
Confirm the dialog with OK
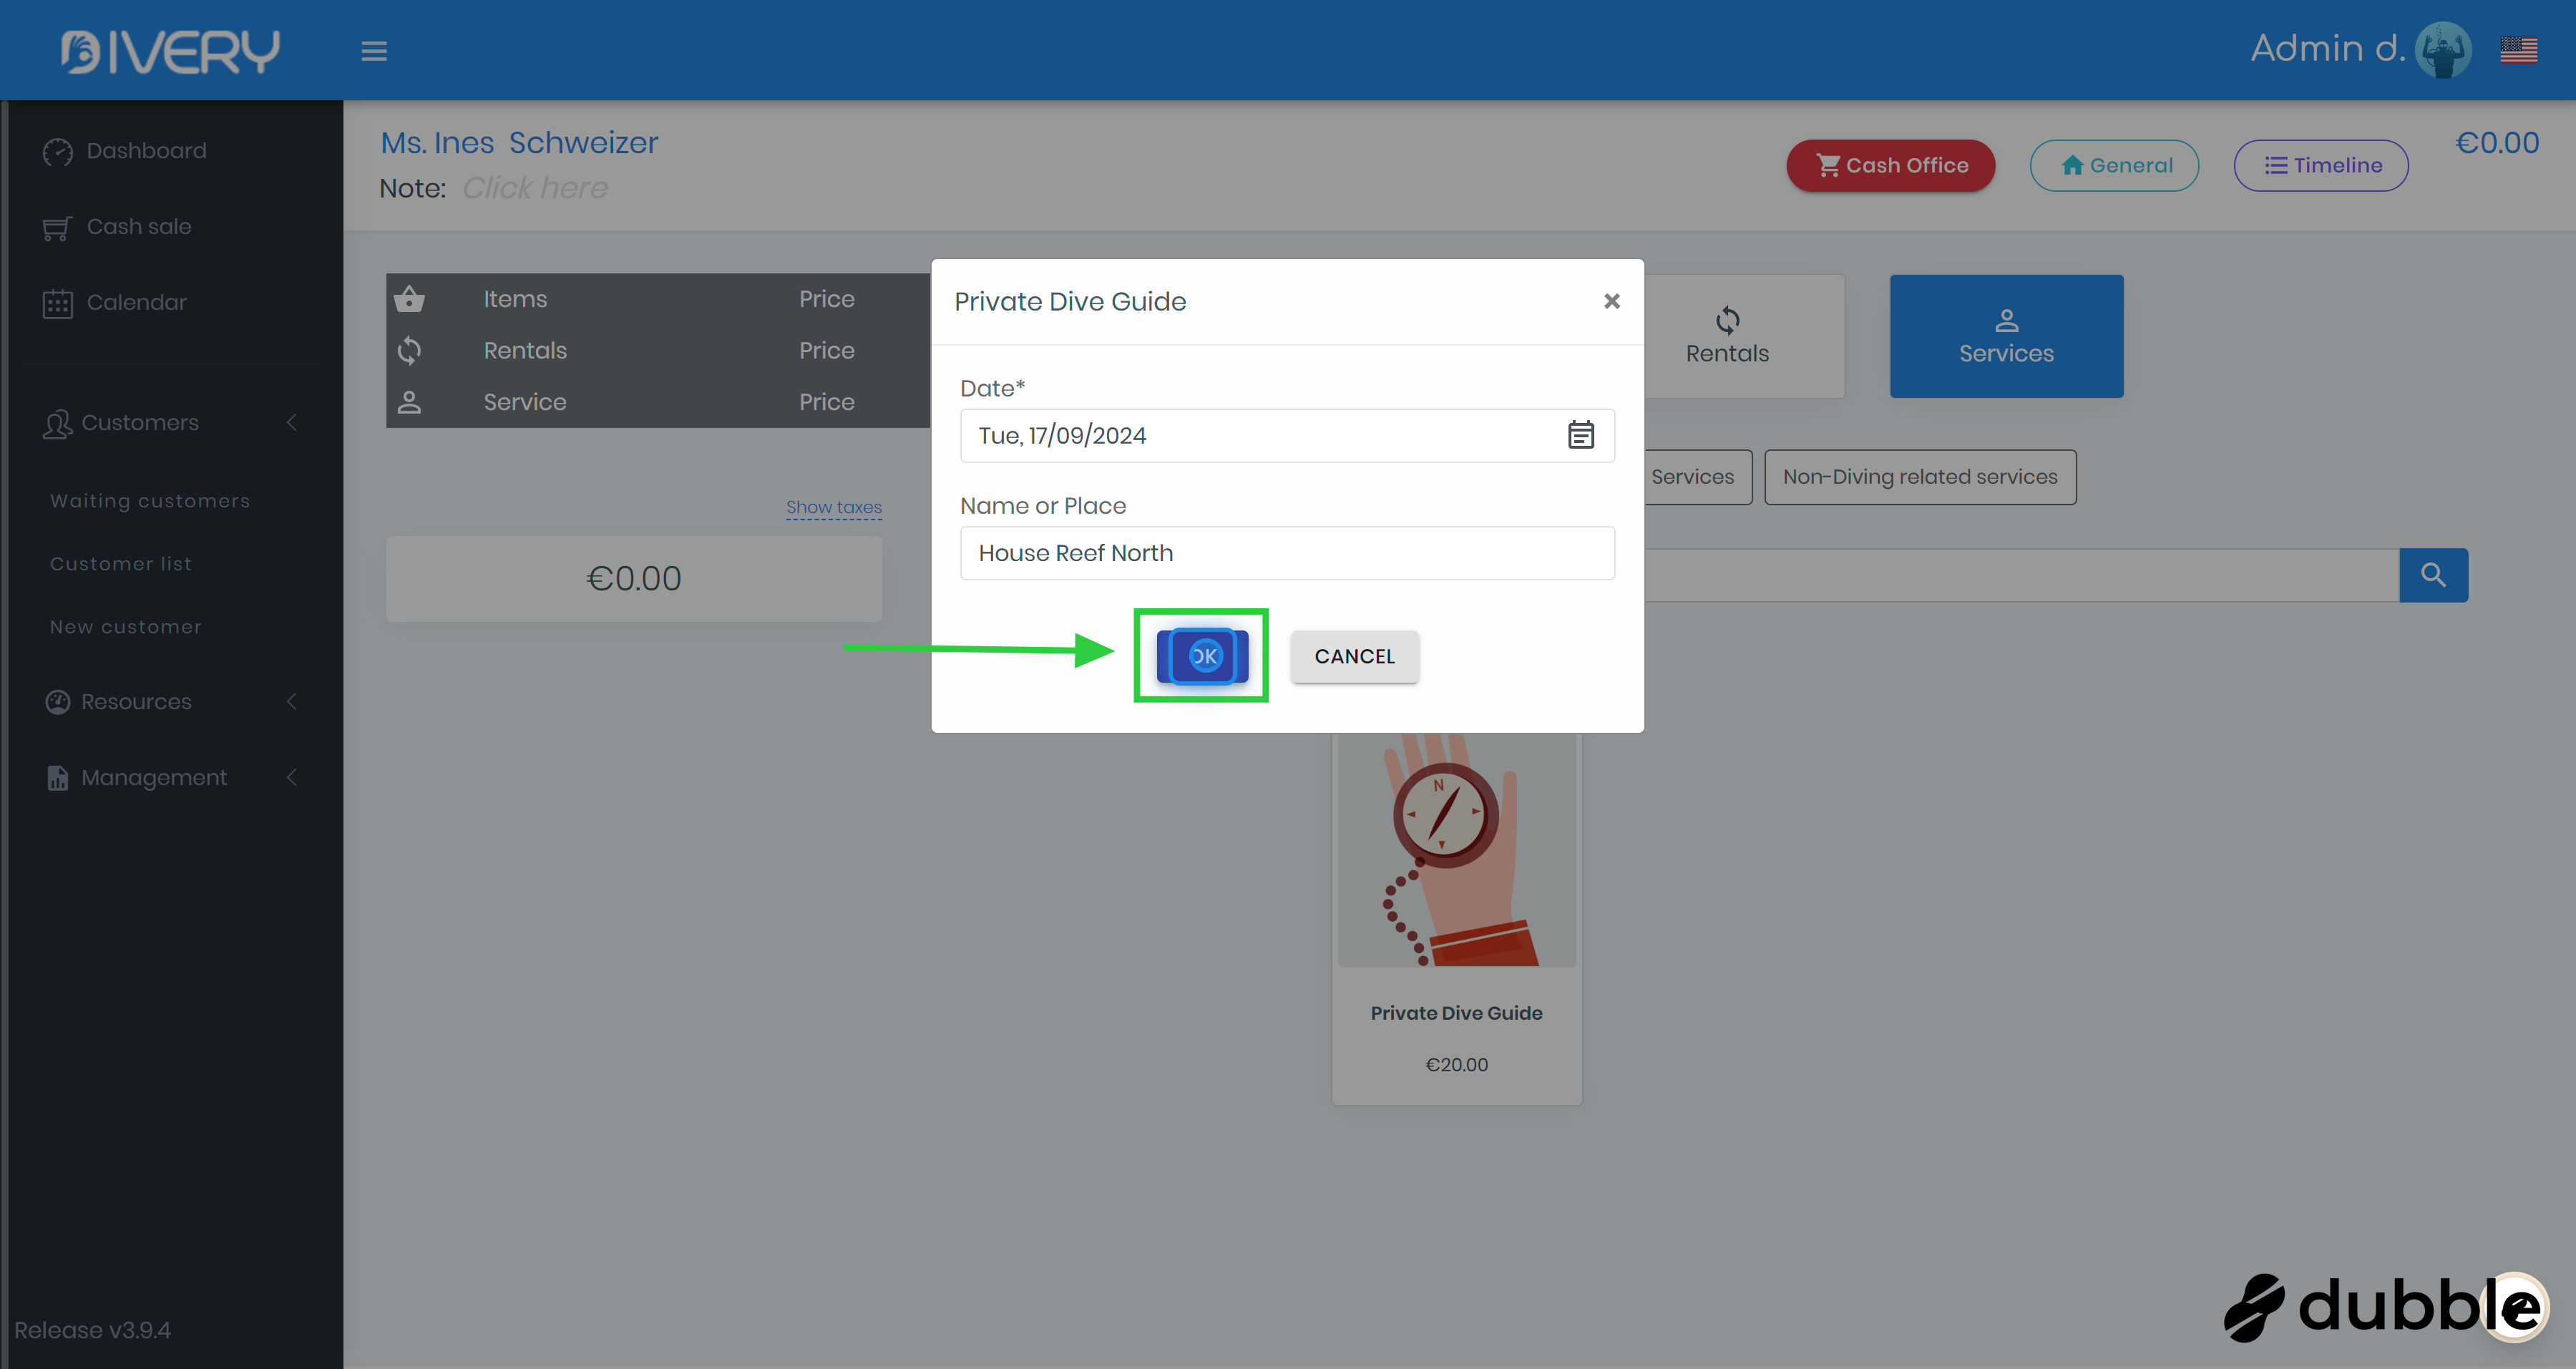[x=1203, y=656]
